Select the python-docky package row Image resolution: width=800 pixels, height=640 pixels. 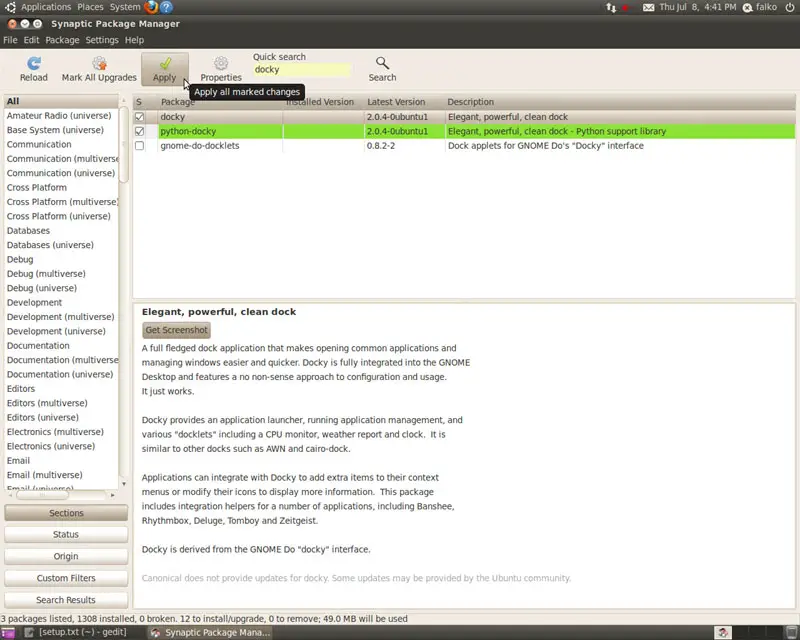pos(464,131)
